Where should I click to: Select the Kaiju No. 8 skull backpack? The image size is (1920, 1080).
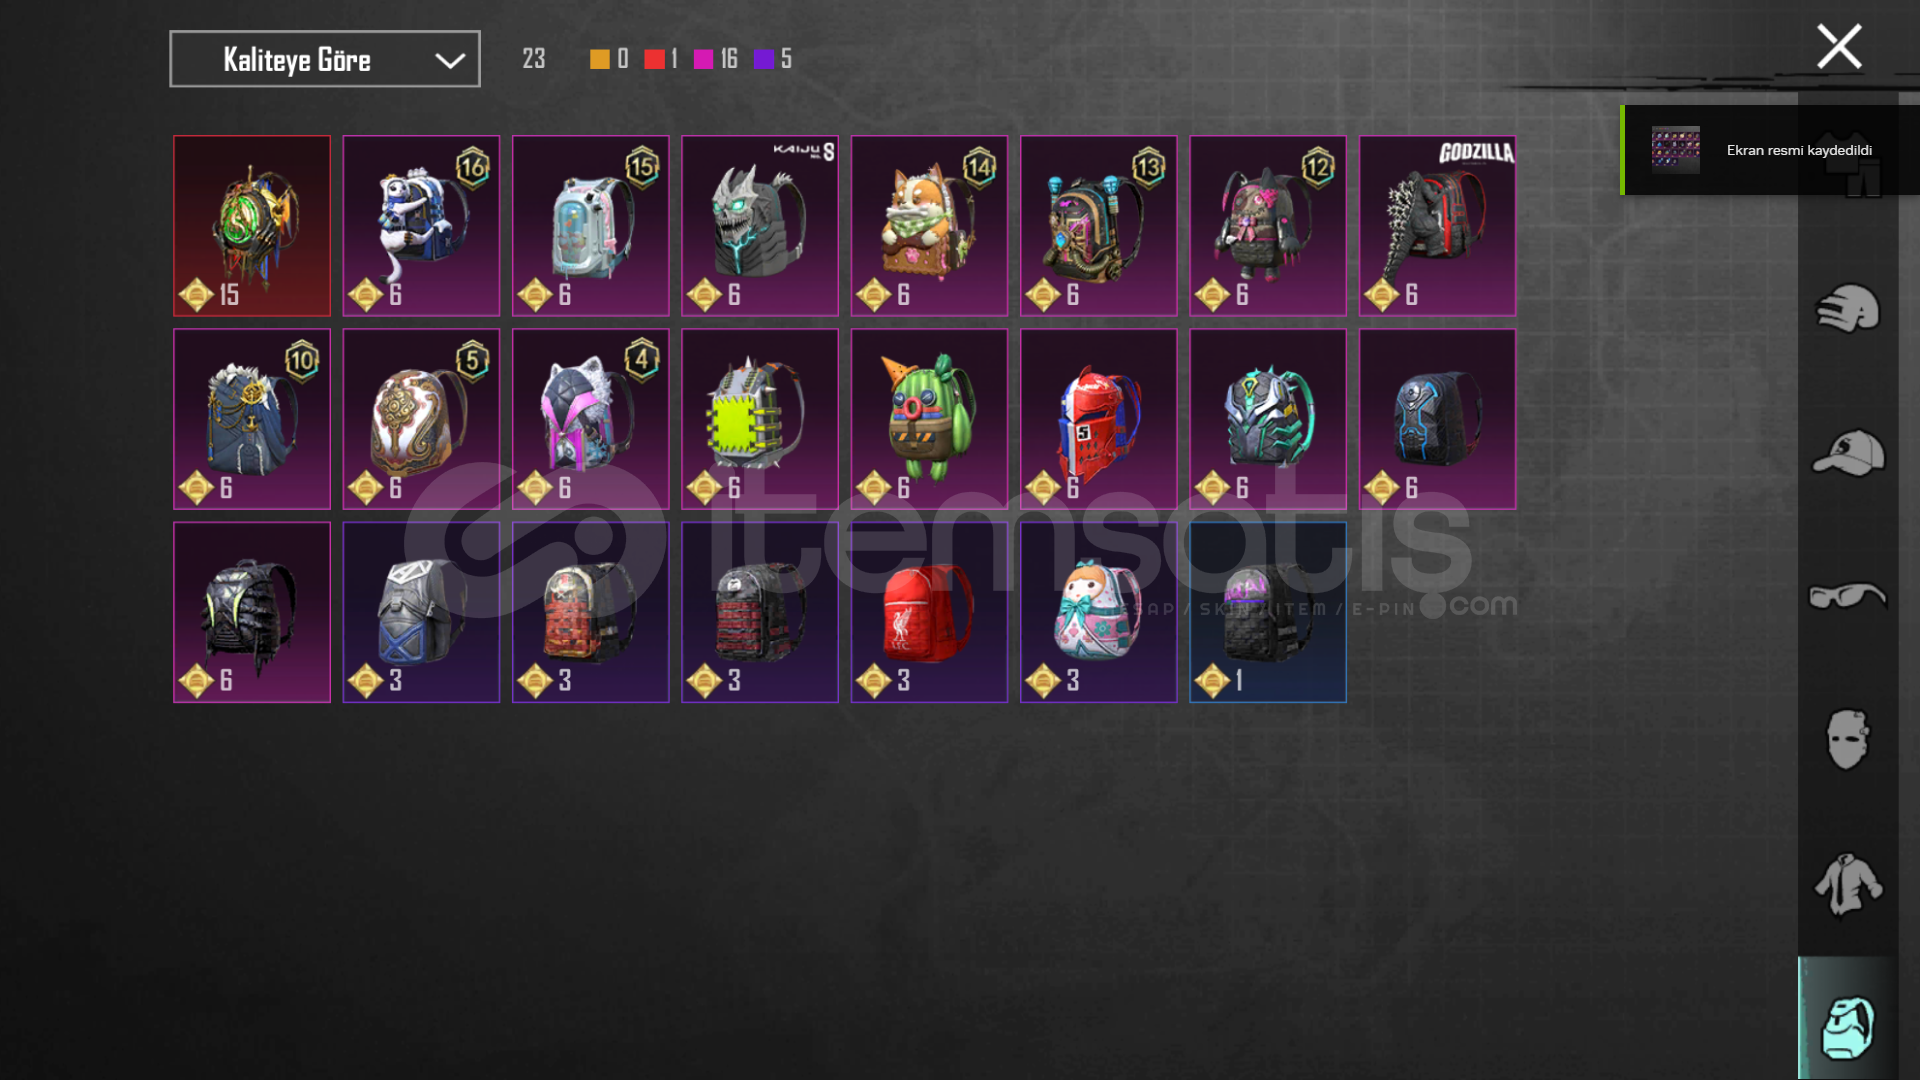click(x=760, y=226)
